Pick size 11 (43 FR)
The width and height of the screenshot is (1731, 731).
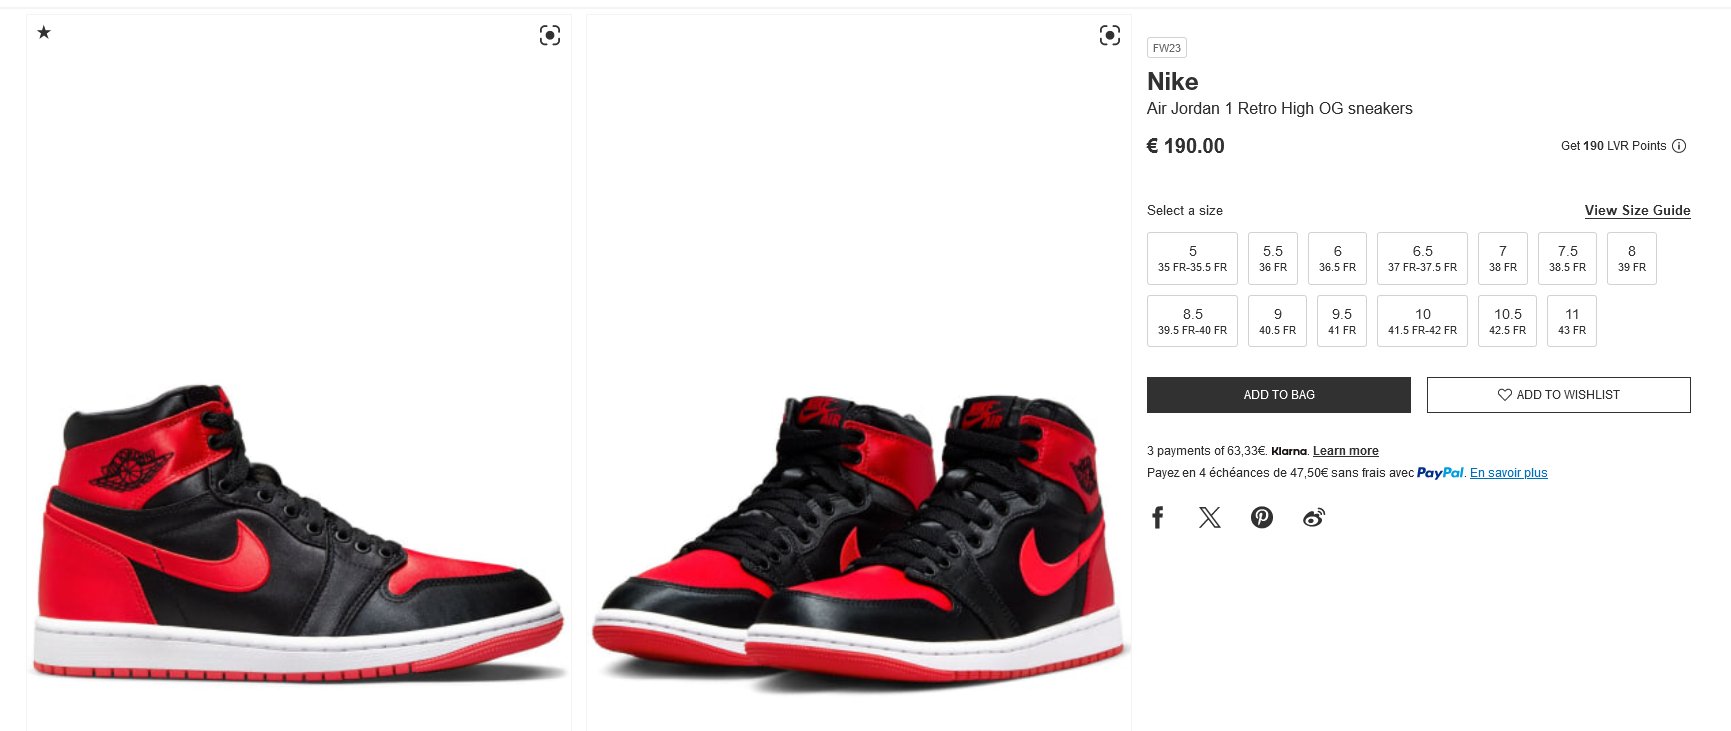pos(1572,321)
